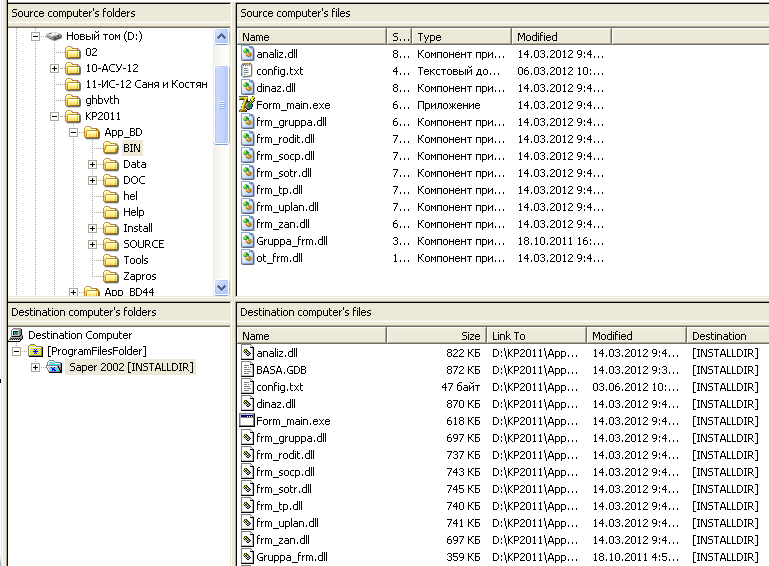Click folder icon named 02
This screenshot has height=566, width=769.
point(73,52)
